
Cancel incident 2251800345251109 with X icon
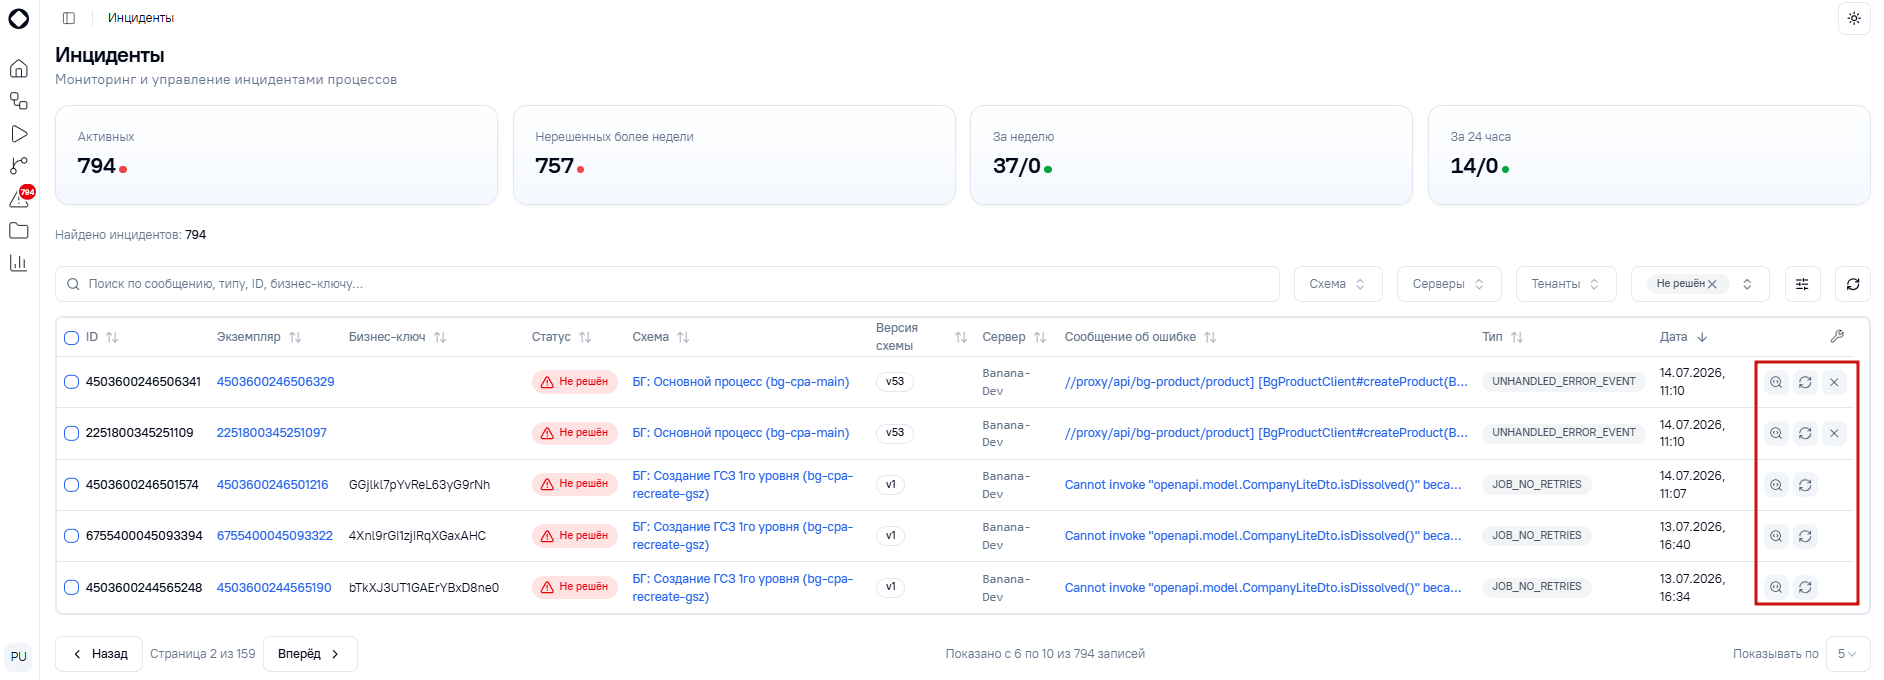tap(1834, 433)
